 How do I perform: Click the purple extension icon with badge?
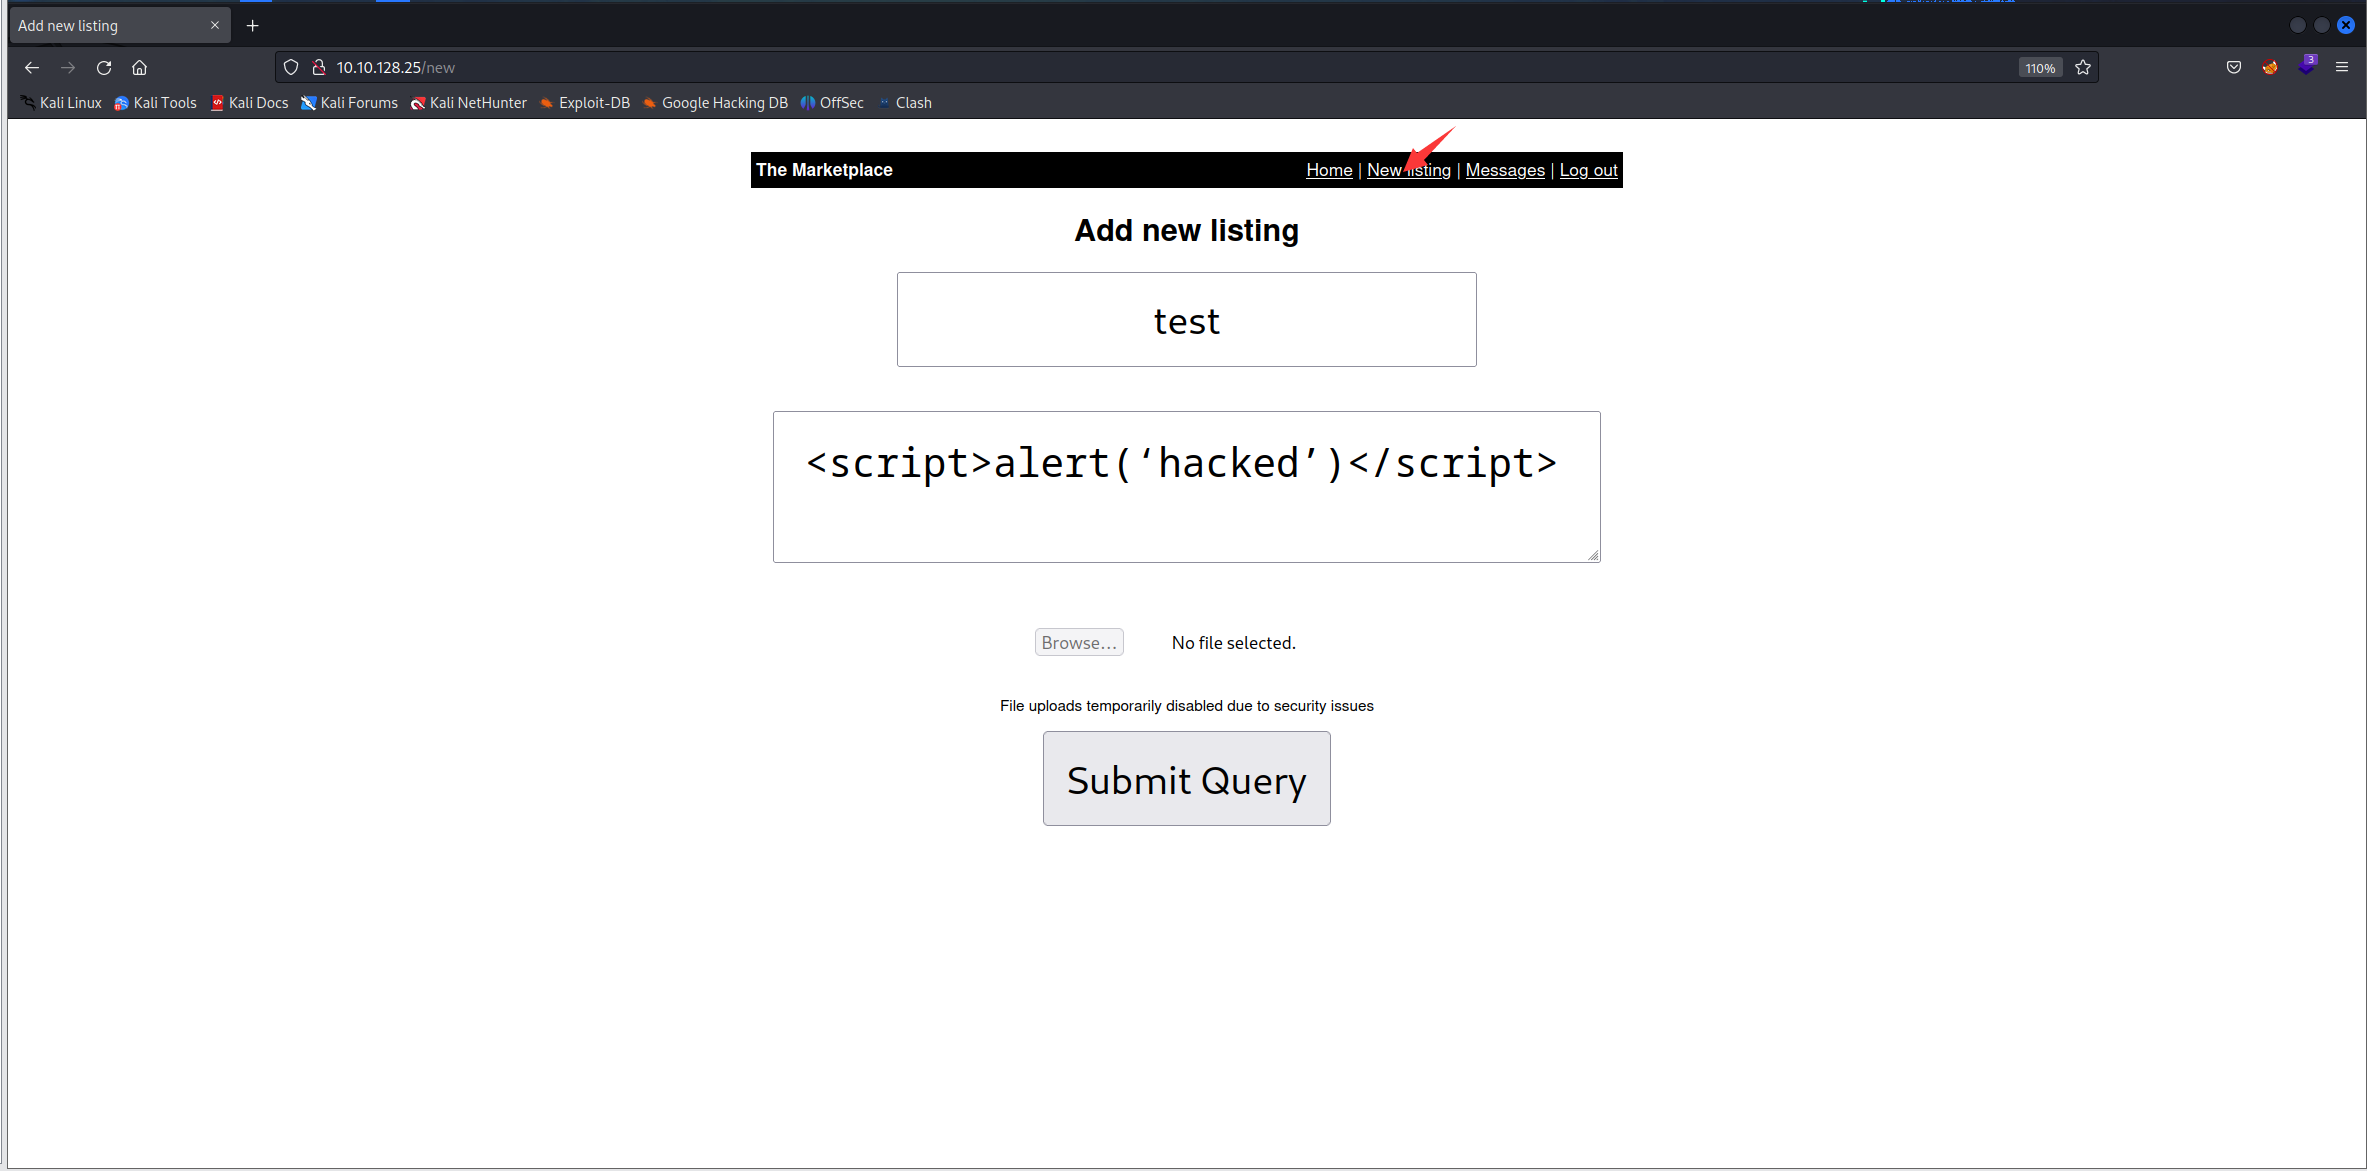2306,67
